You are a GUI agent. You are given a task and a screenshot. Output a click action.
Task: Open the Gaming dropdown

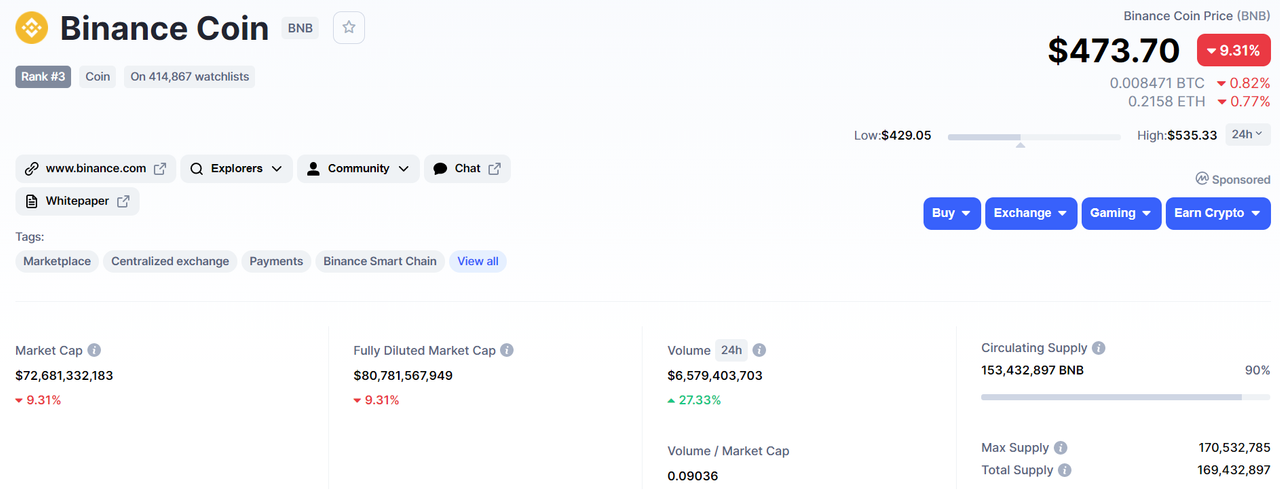click(x=1121, y=213)
